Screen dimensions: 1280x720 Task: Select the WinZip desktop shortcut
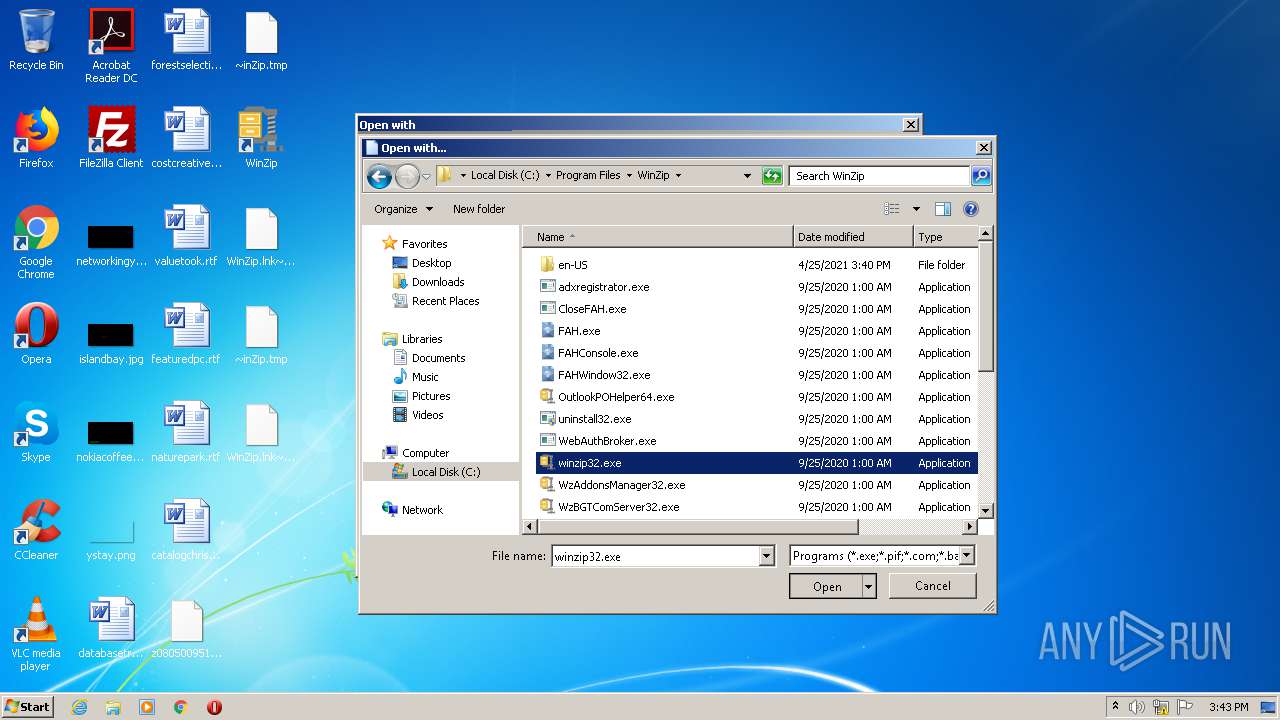(x=261, y=138)
